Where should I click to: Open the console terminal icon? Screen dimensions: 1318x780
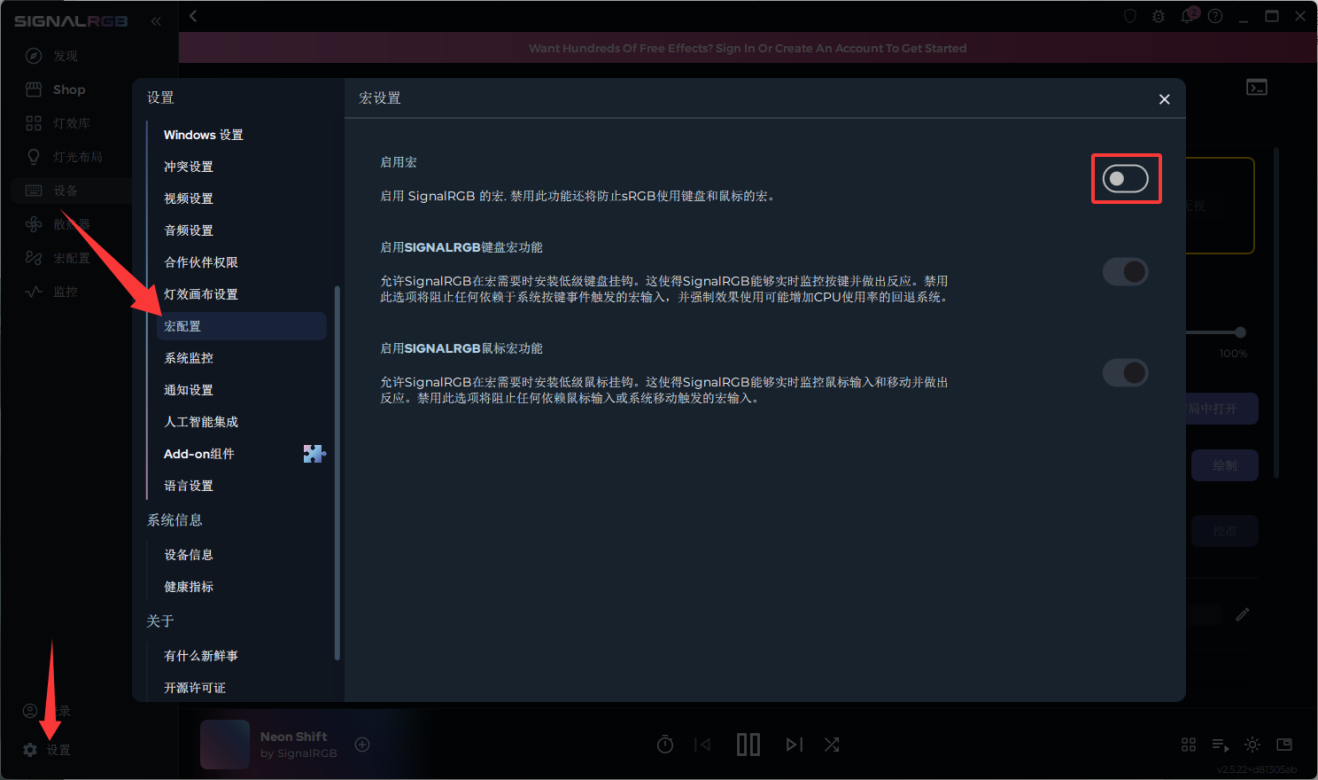coord(1257,88)
